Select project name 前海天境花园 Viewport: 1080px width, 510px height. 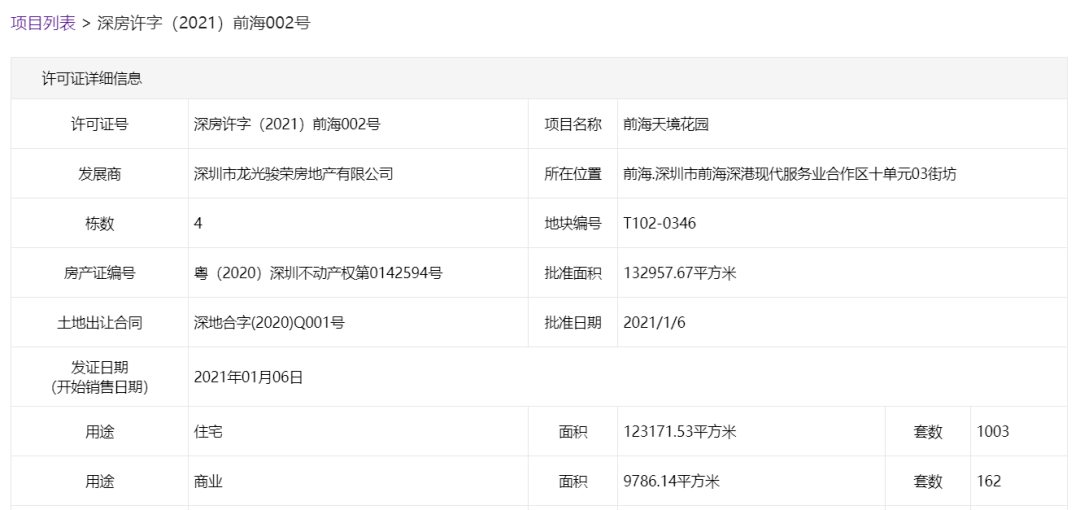click(665, 124)
